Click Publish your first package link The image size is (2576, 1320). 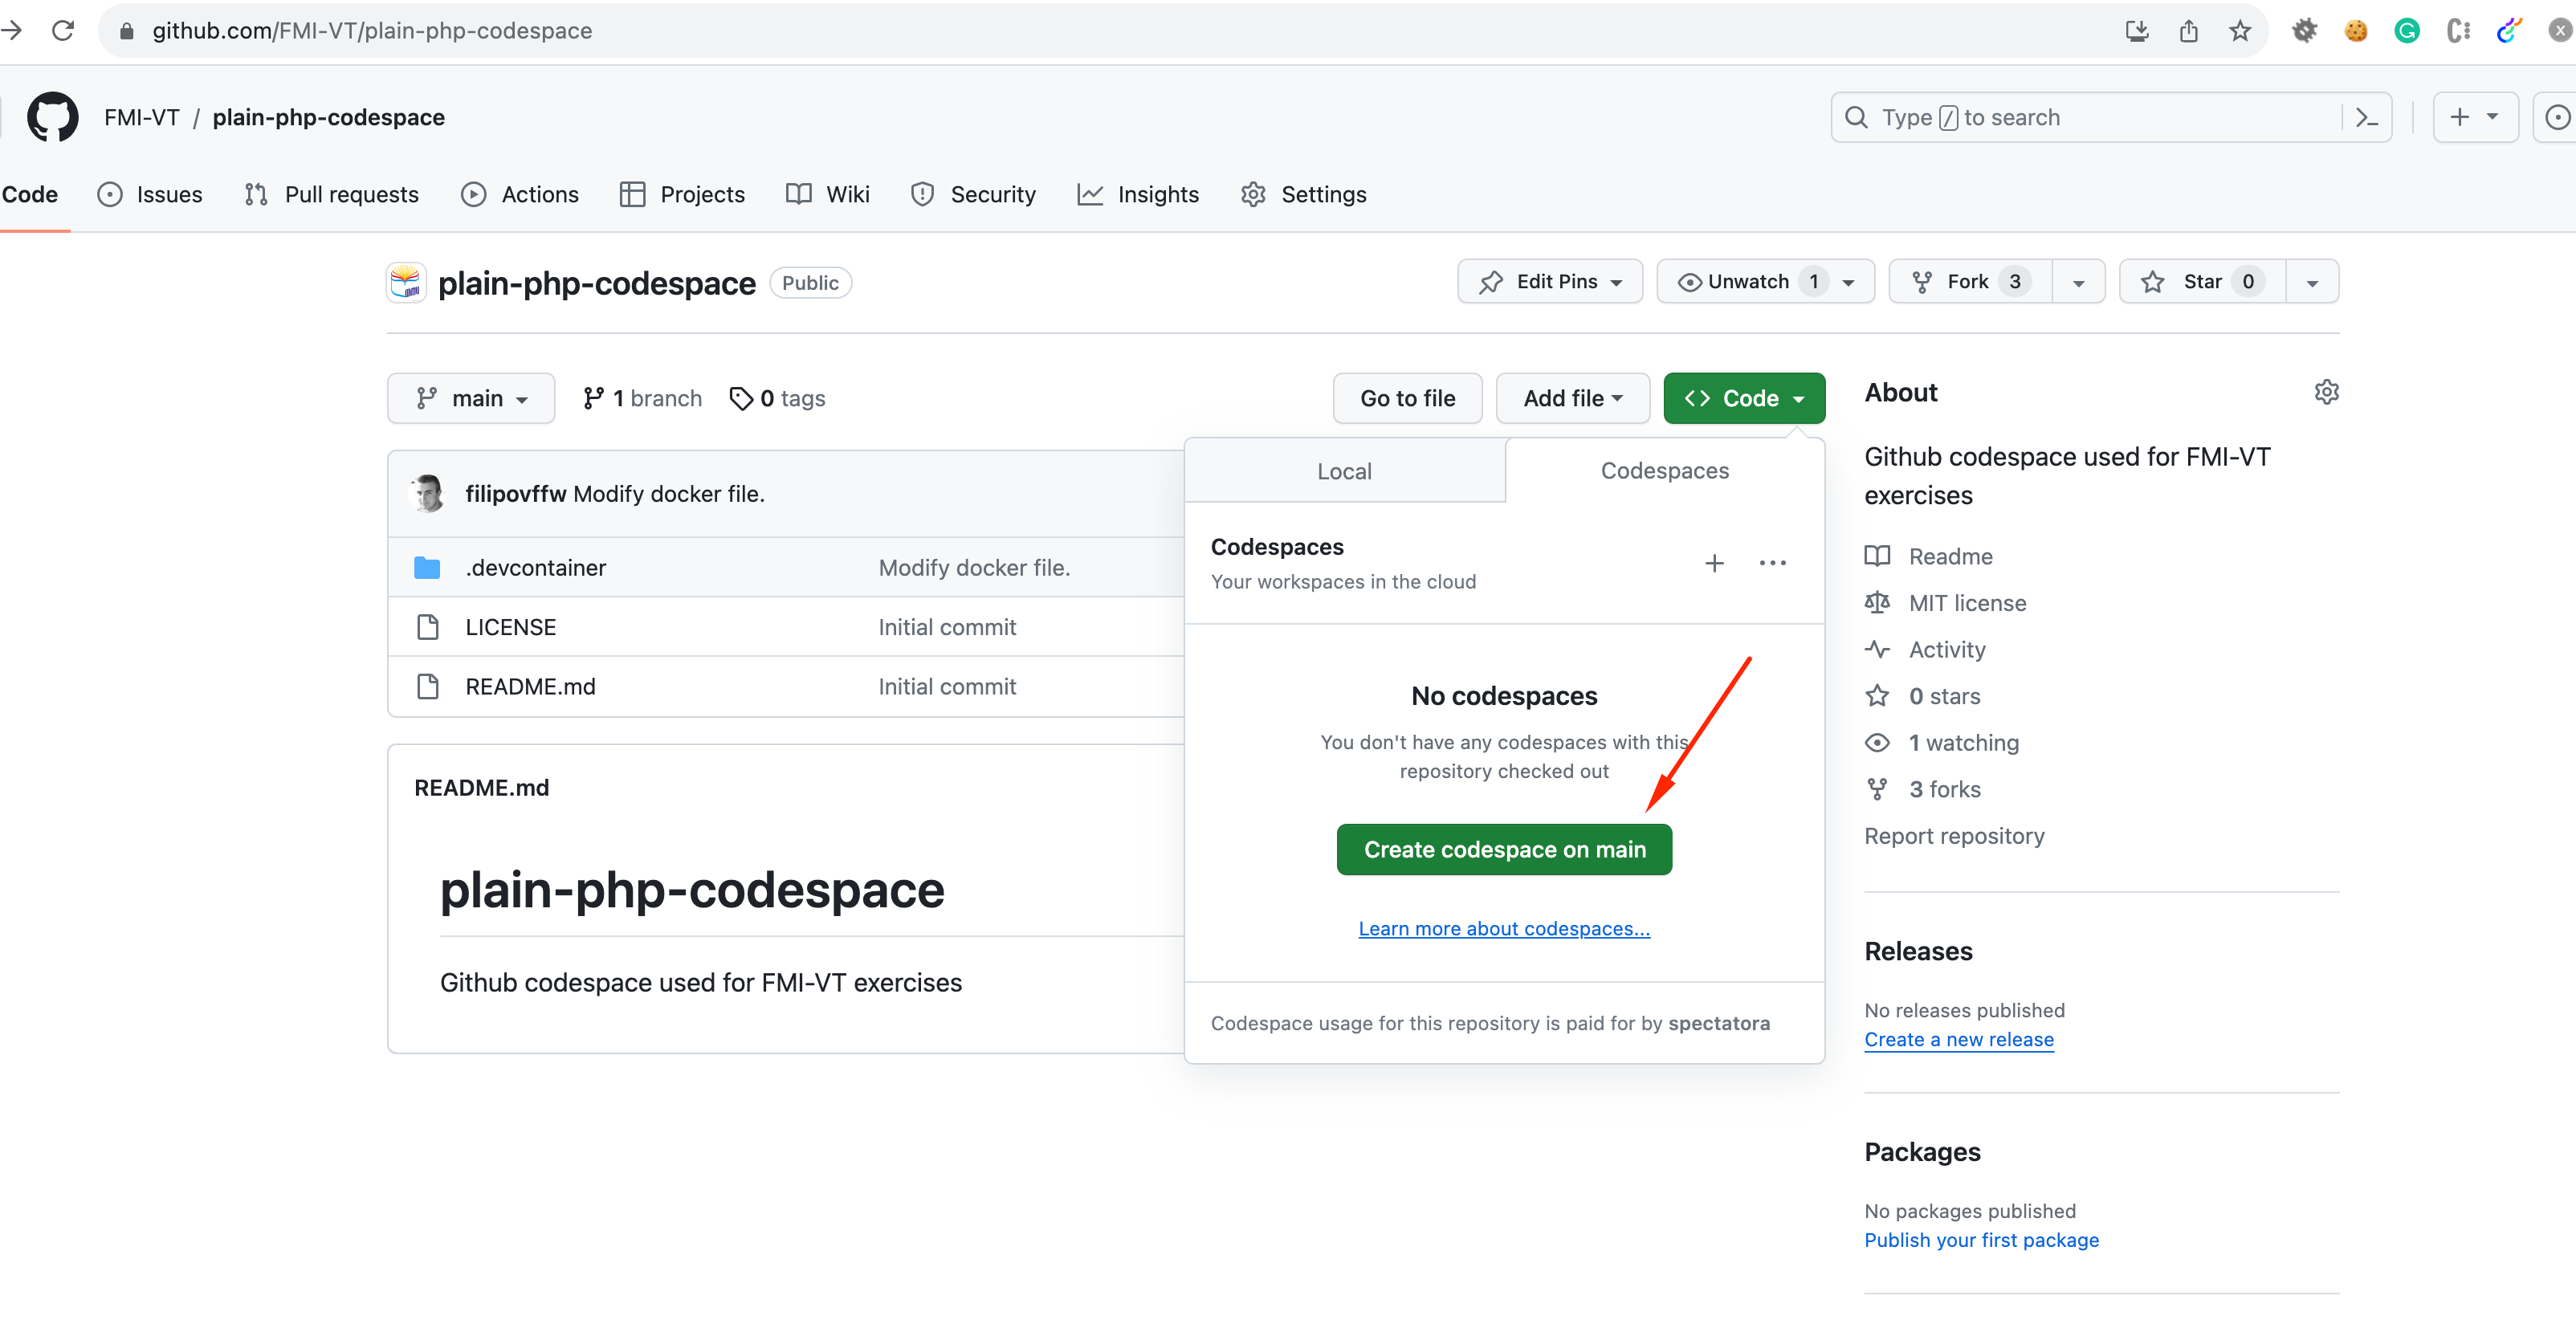(x=1981, y=1240)
